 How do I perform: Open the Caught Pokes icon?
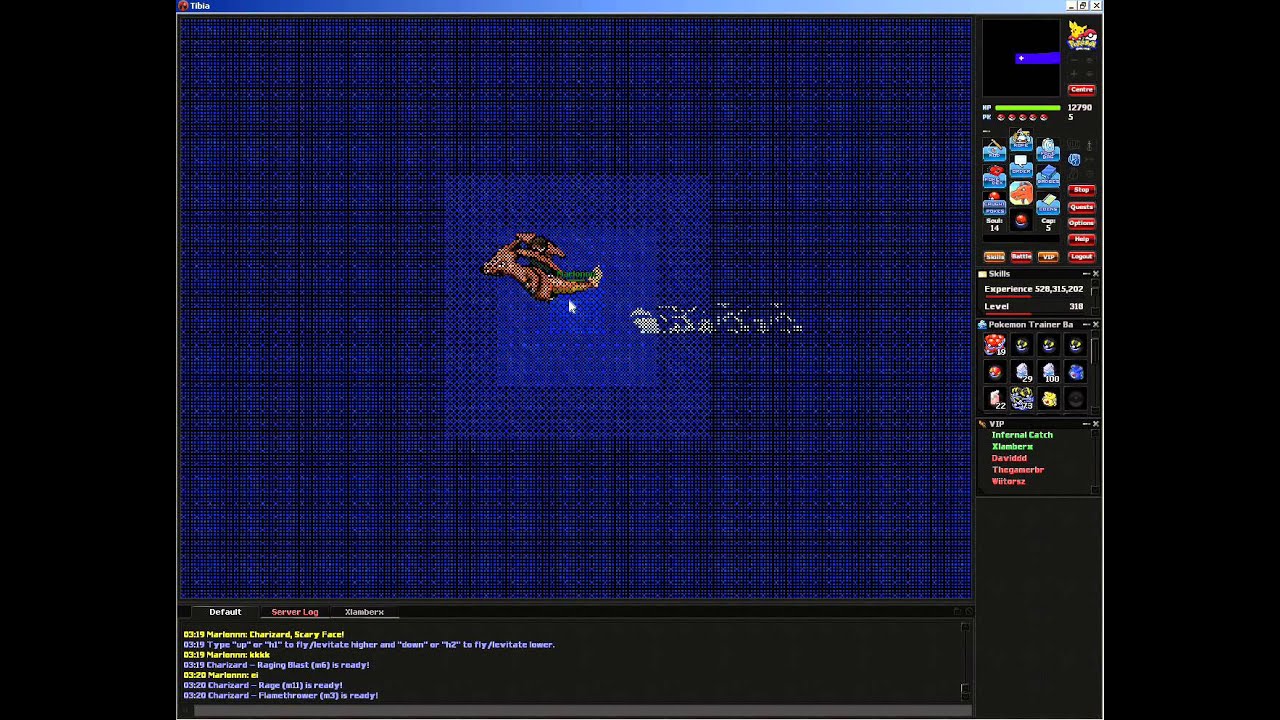[x=994, y=203]
